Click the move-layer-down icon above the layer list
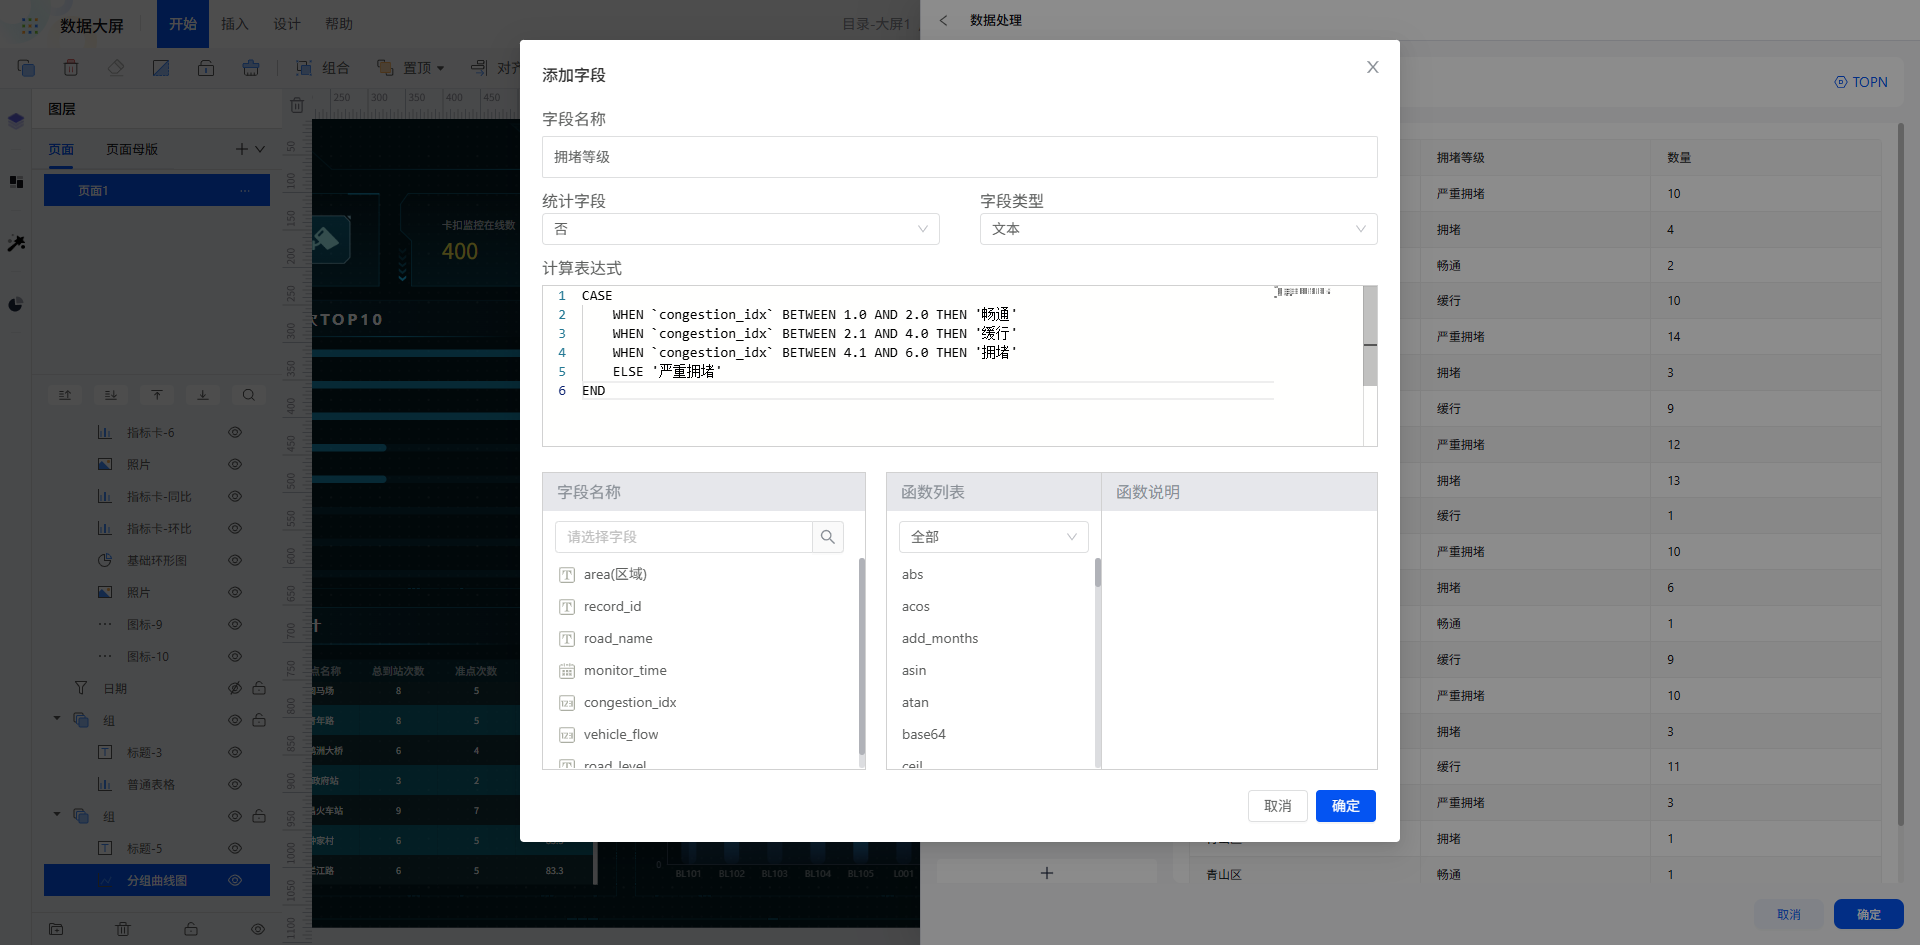This screenshot has width=1920, height=945. pos(111,395)
